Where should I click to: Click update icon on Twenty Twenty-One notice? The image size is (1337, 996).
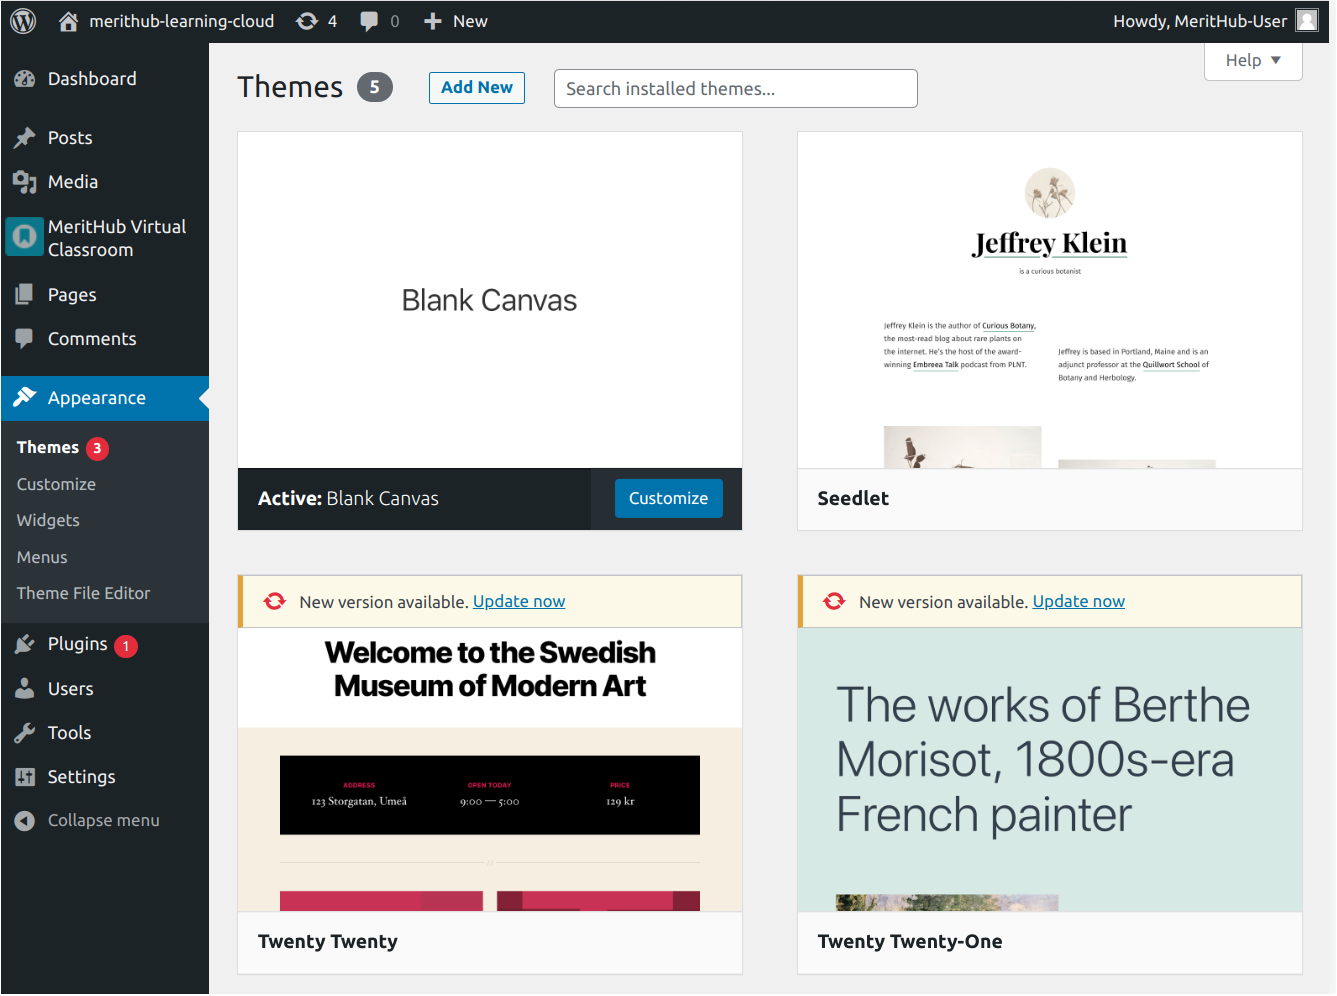coord(834,601)
